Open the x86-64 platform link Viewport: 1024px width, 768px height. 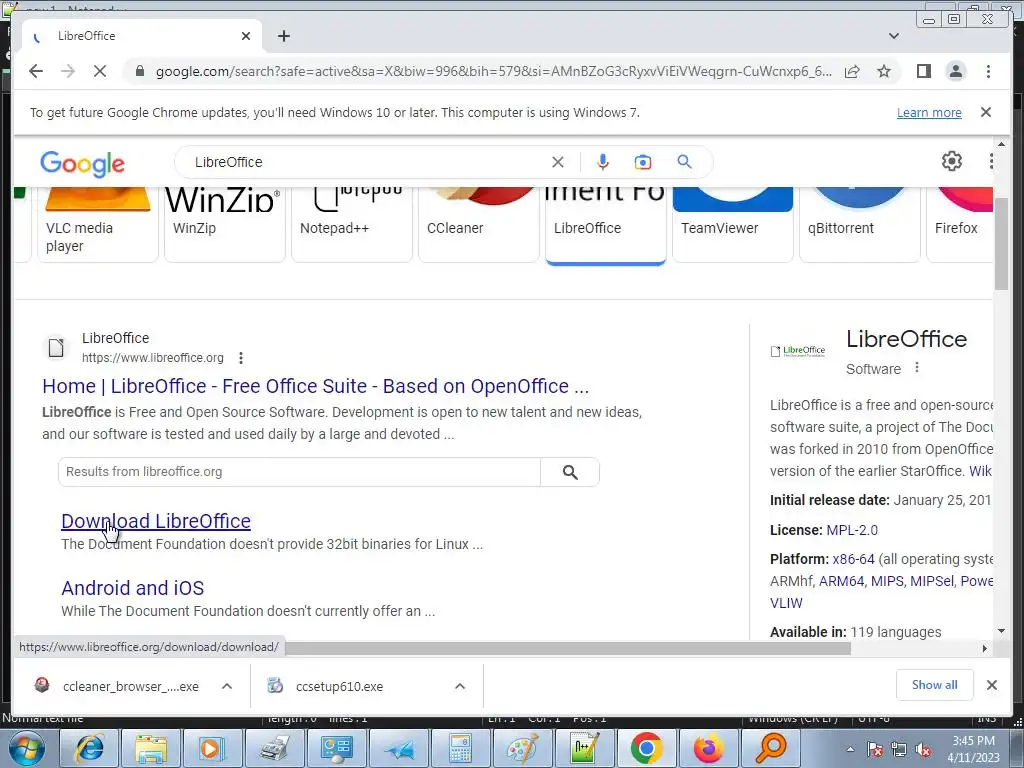[x=853, y=559]
